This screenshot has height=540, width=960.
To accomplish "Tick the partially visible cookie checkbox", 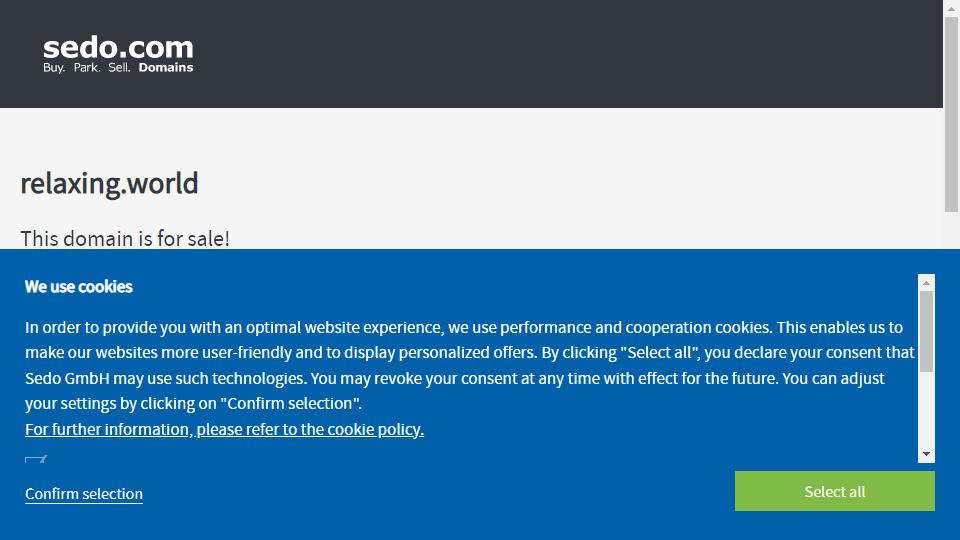I will 36,459.
